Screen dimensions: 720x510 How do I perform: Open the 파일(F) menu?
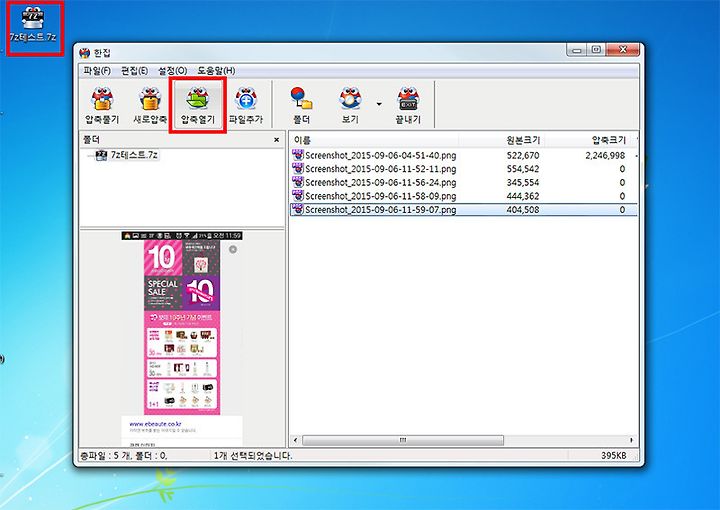click(97, 71)
